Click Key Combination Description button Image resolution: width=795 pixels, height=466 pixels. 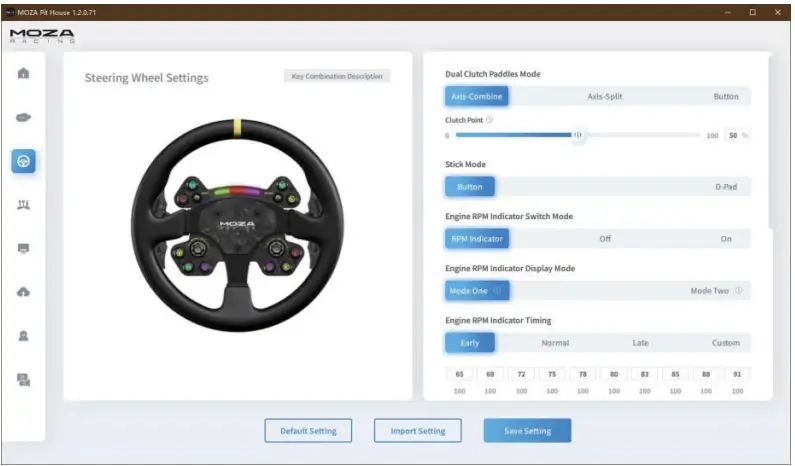point(337,76)
